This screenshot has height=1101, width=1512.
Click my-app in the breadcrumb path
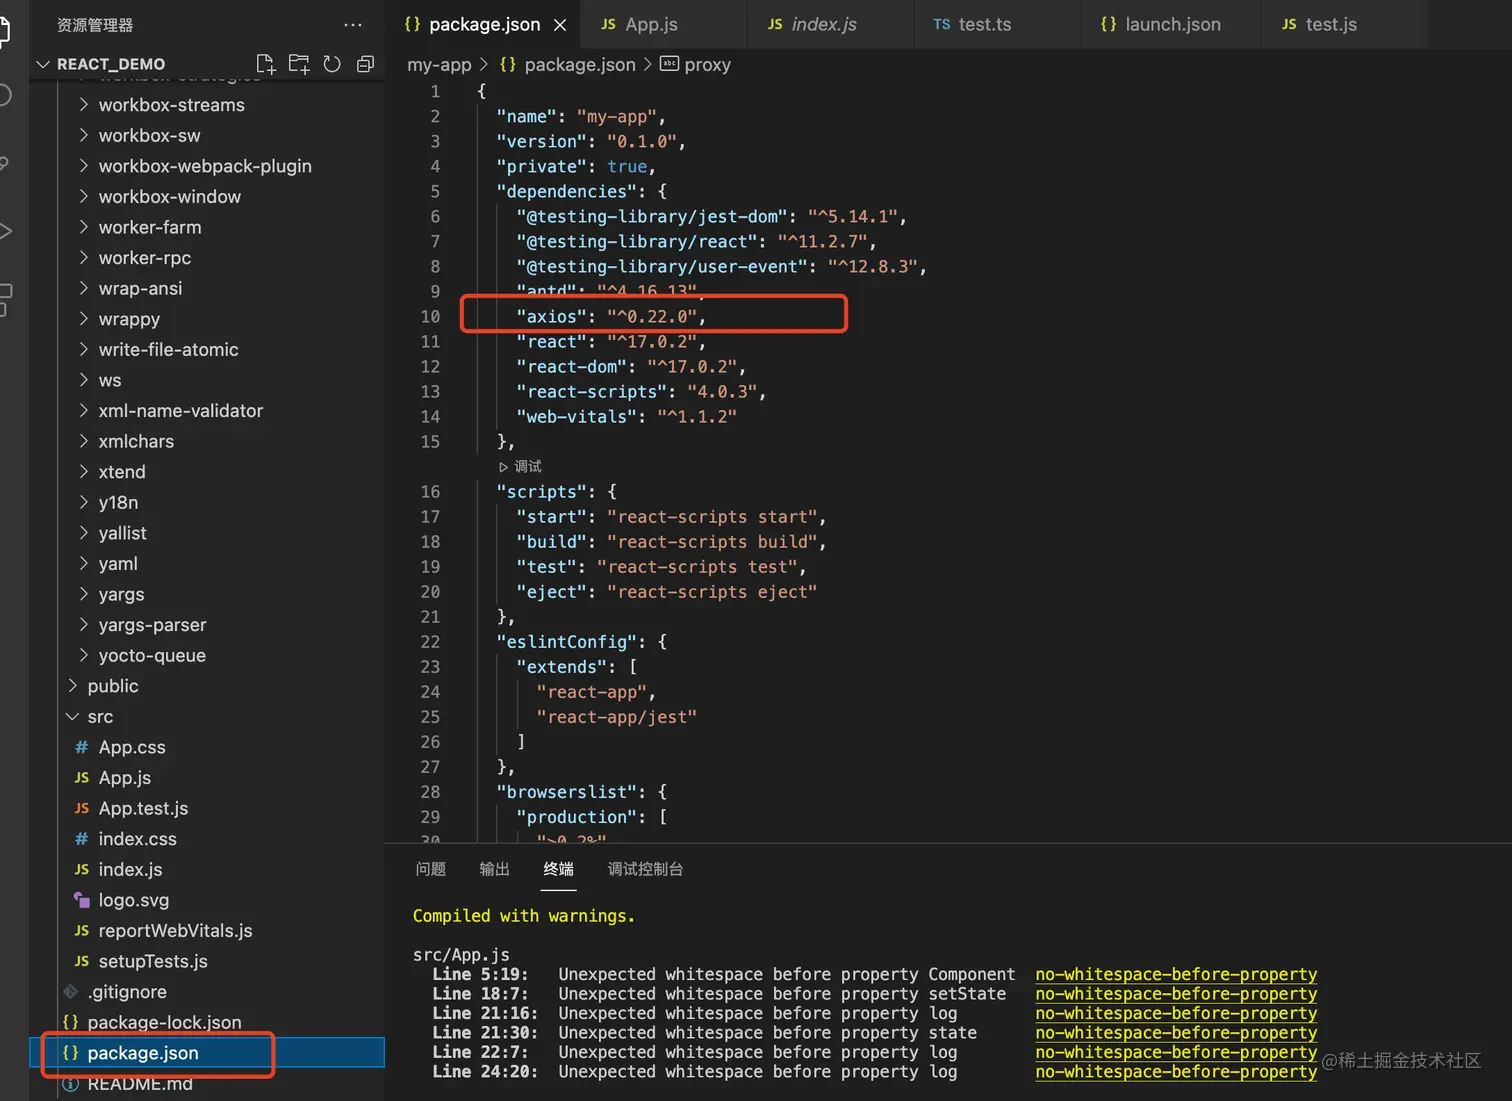(439, 65)
